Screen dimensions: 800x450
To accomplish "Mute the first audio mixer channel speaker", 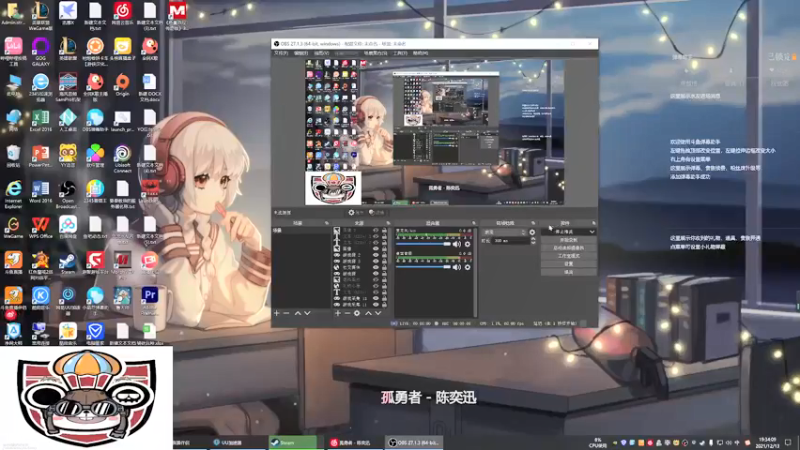I will pos(457,244).
